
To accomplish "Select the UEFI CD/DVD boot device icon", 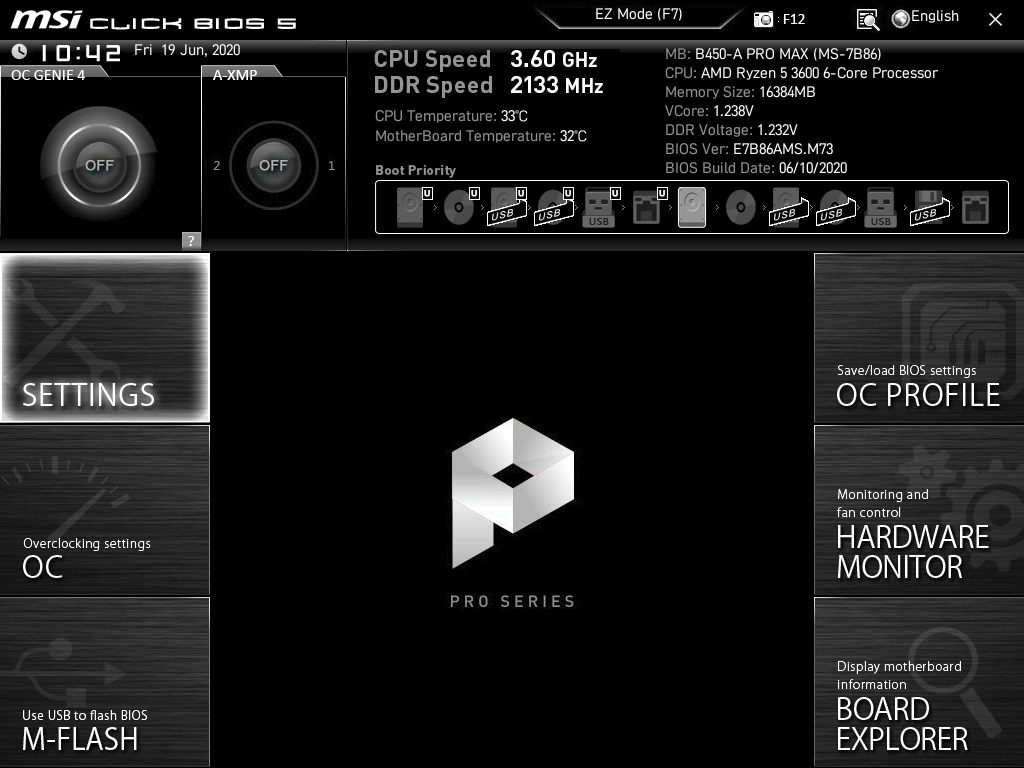I will (x=461, y=207).
